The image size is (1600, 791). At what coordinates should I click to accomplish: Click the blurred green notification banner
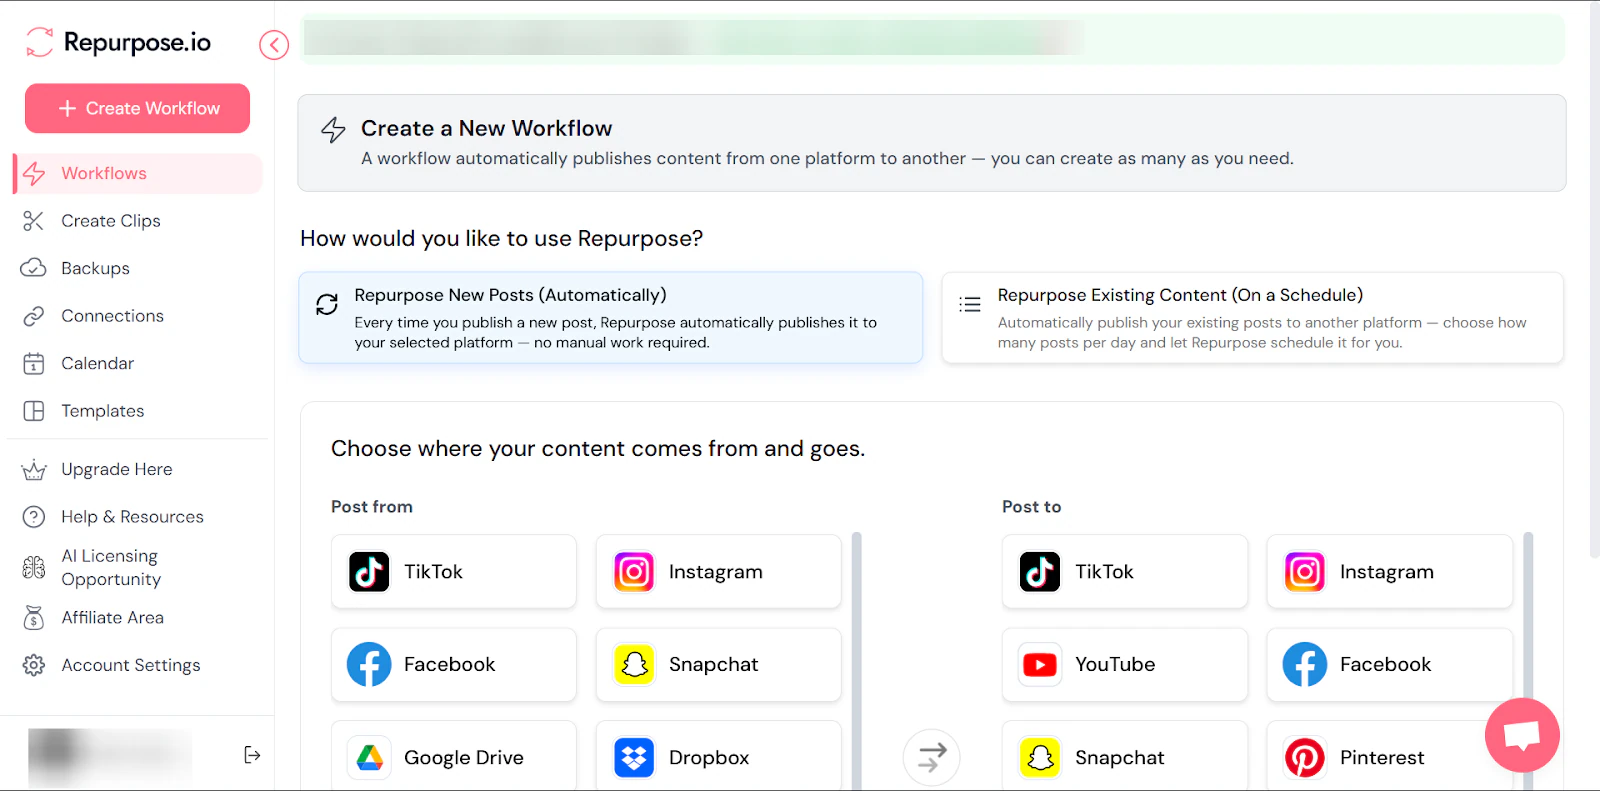(x=932, y=39)
